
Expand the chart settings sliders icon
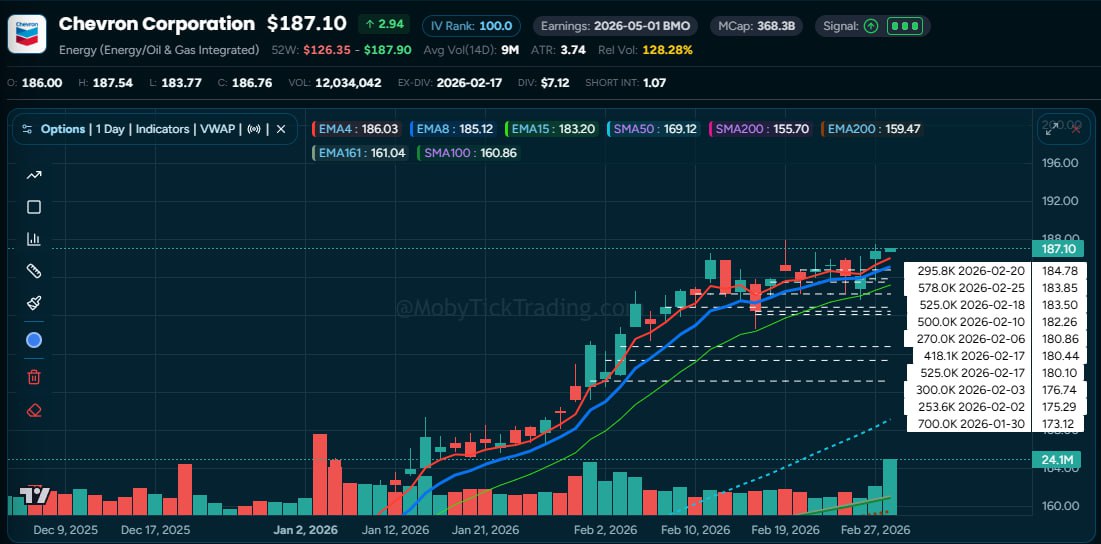(x=27, y=129)
